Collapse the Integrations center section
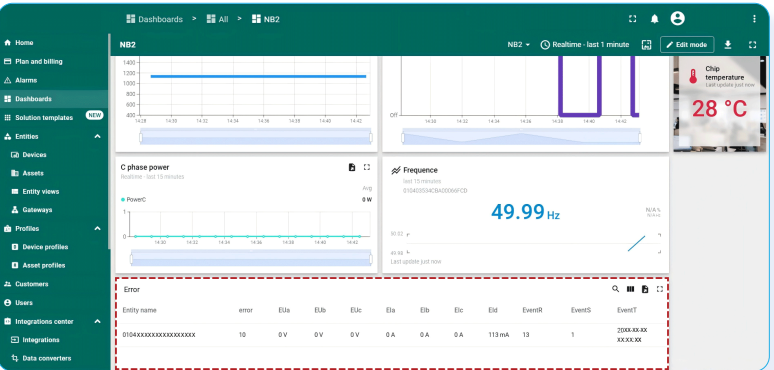Viewport: 774px width, 370px height. click(97, 321)
